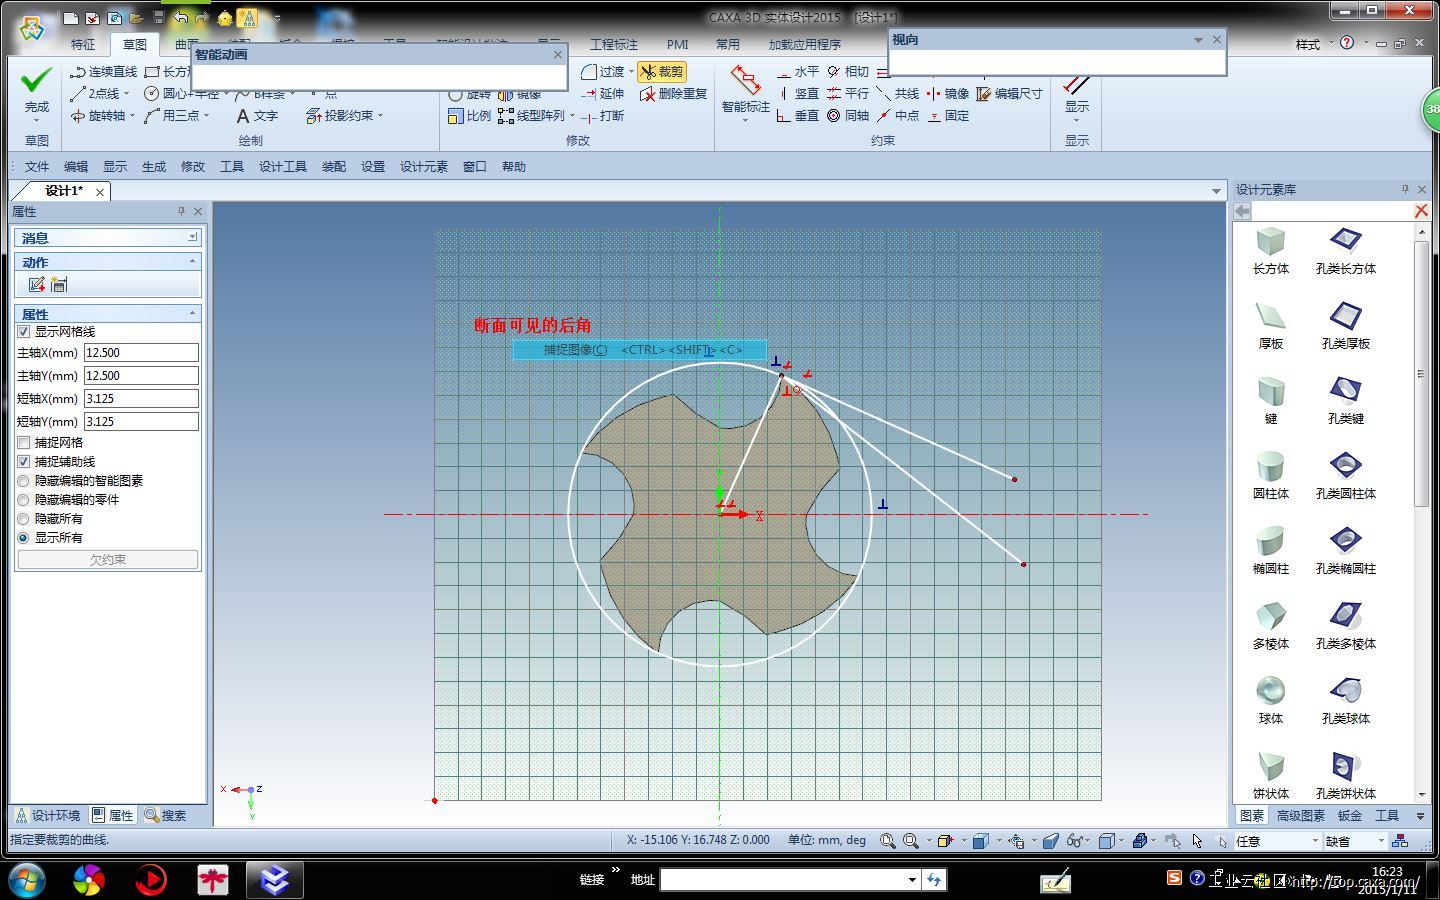1440x900 pixels.
Task: Select 隐藏所有 radio option
Action: [24, 519]
